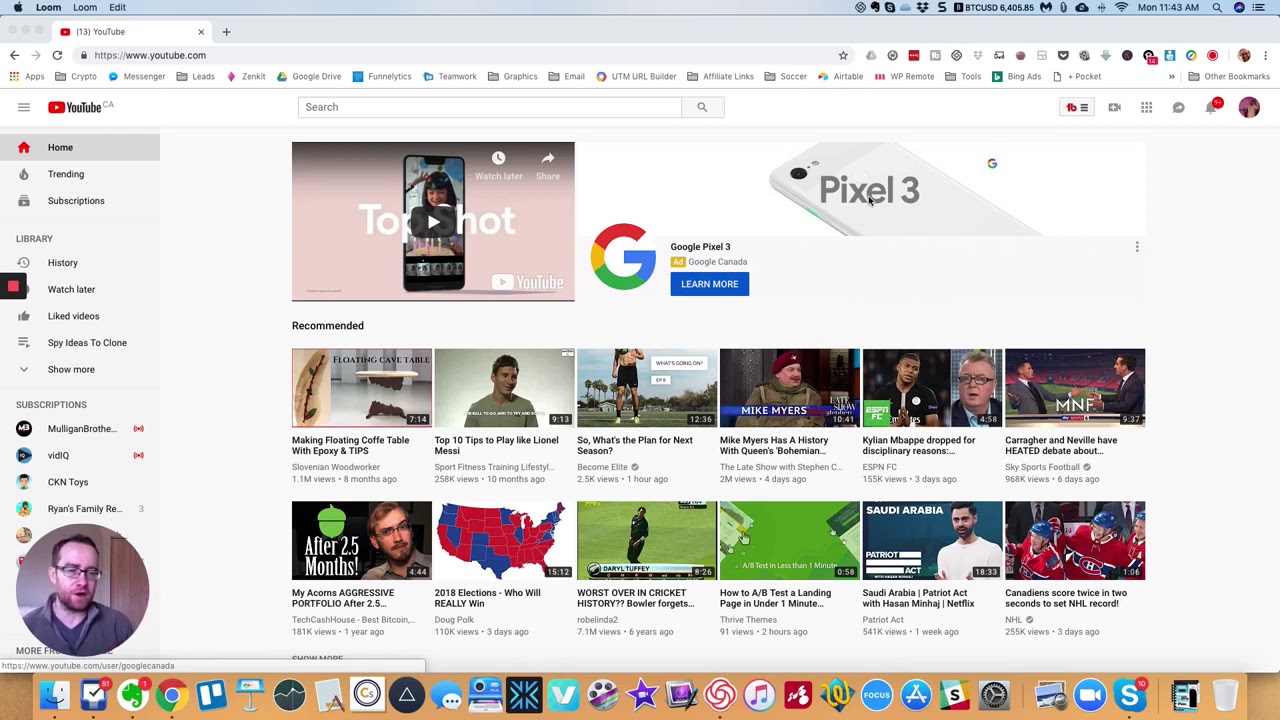This screenshot has width=1280, height=720.
Task: Open the Canadiens NHL record video thumbnail
Action: pos(1075,541)
